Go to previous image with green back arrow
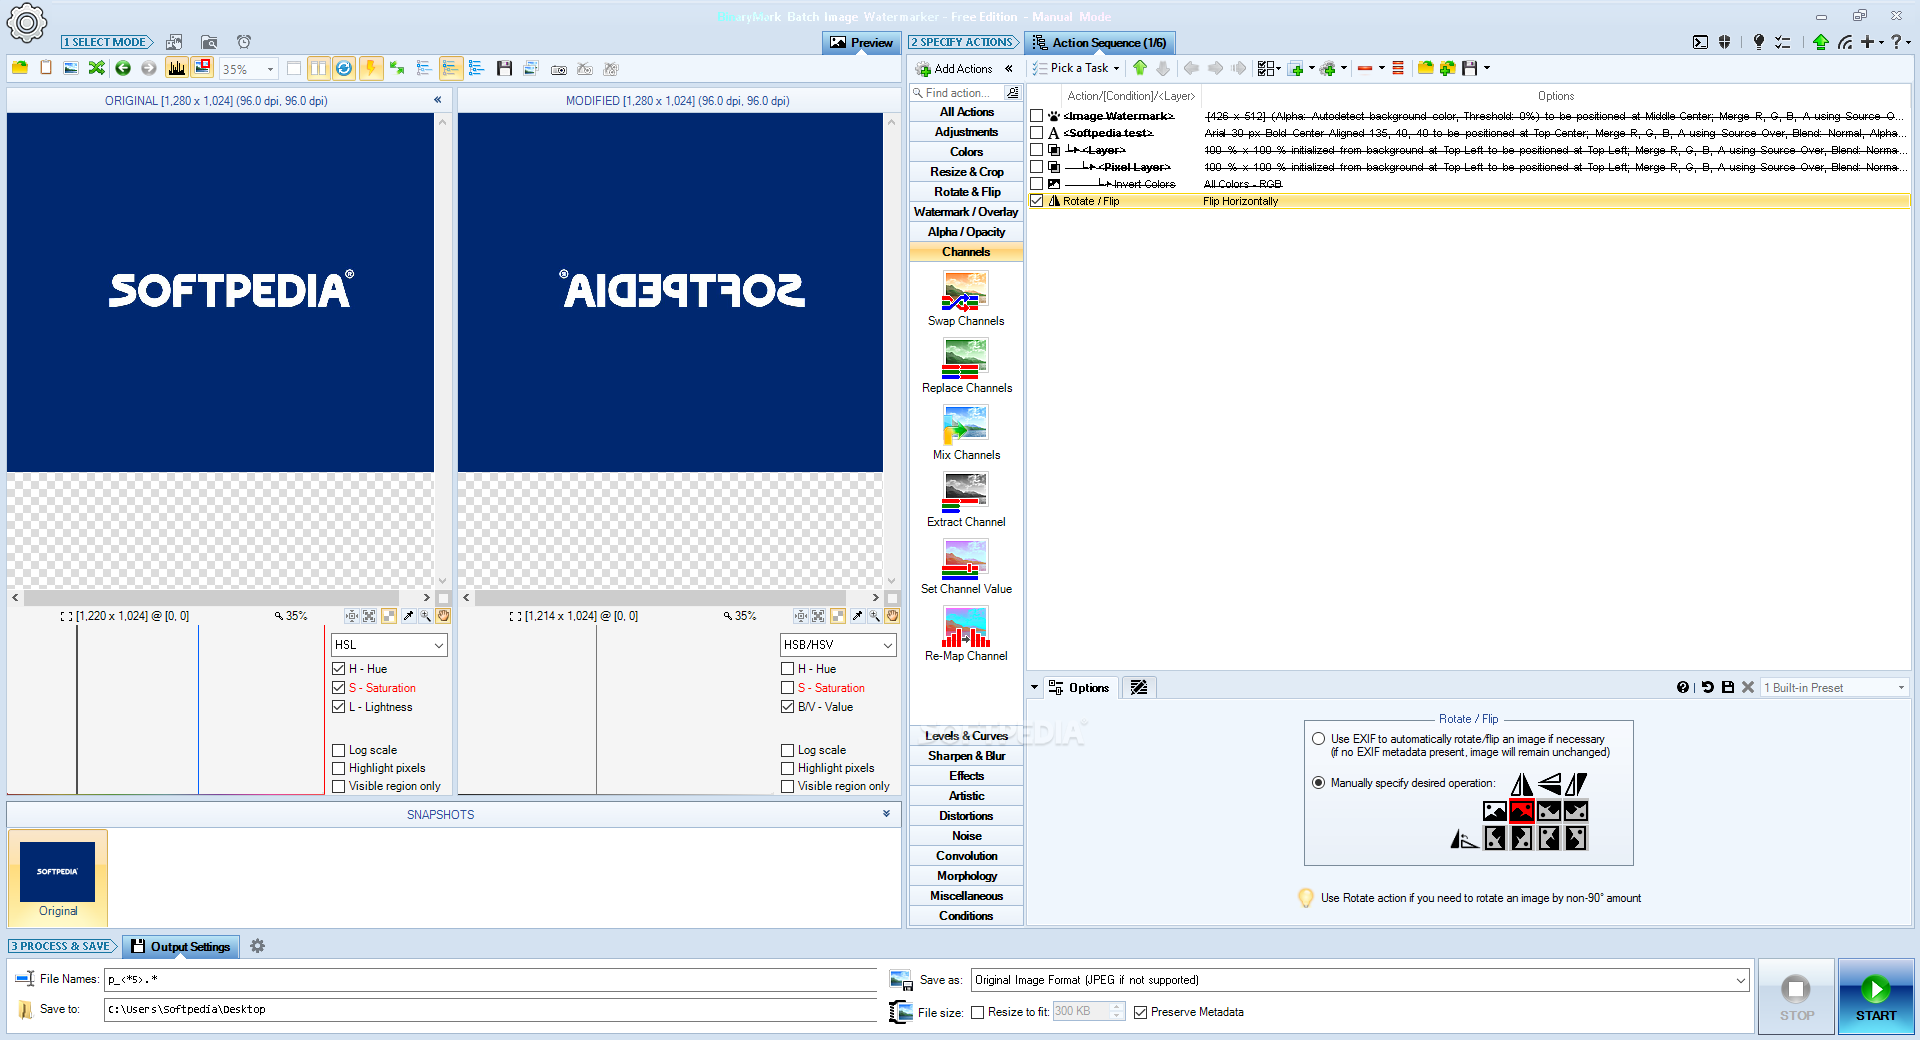Image resolution: width=1920 pixels, height=1040 pixels. (123, 68)
